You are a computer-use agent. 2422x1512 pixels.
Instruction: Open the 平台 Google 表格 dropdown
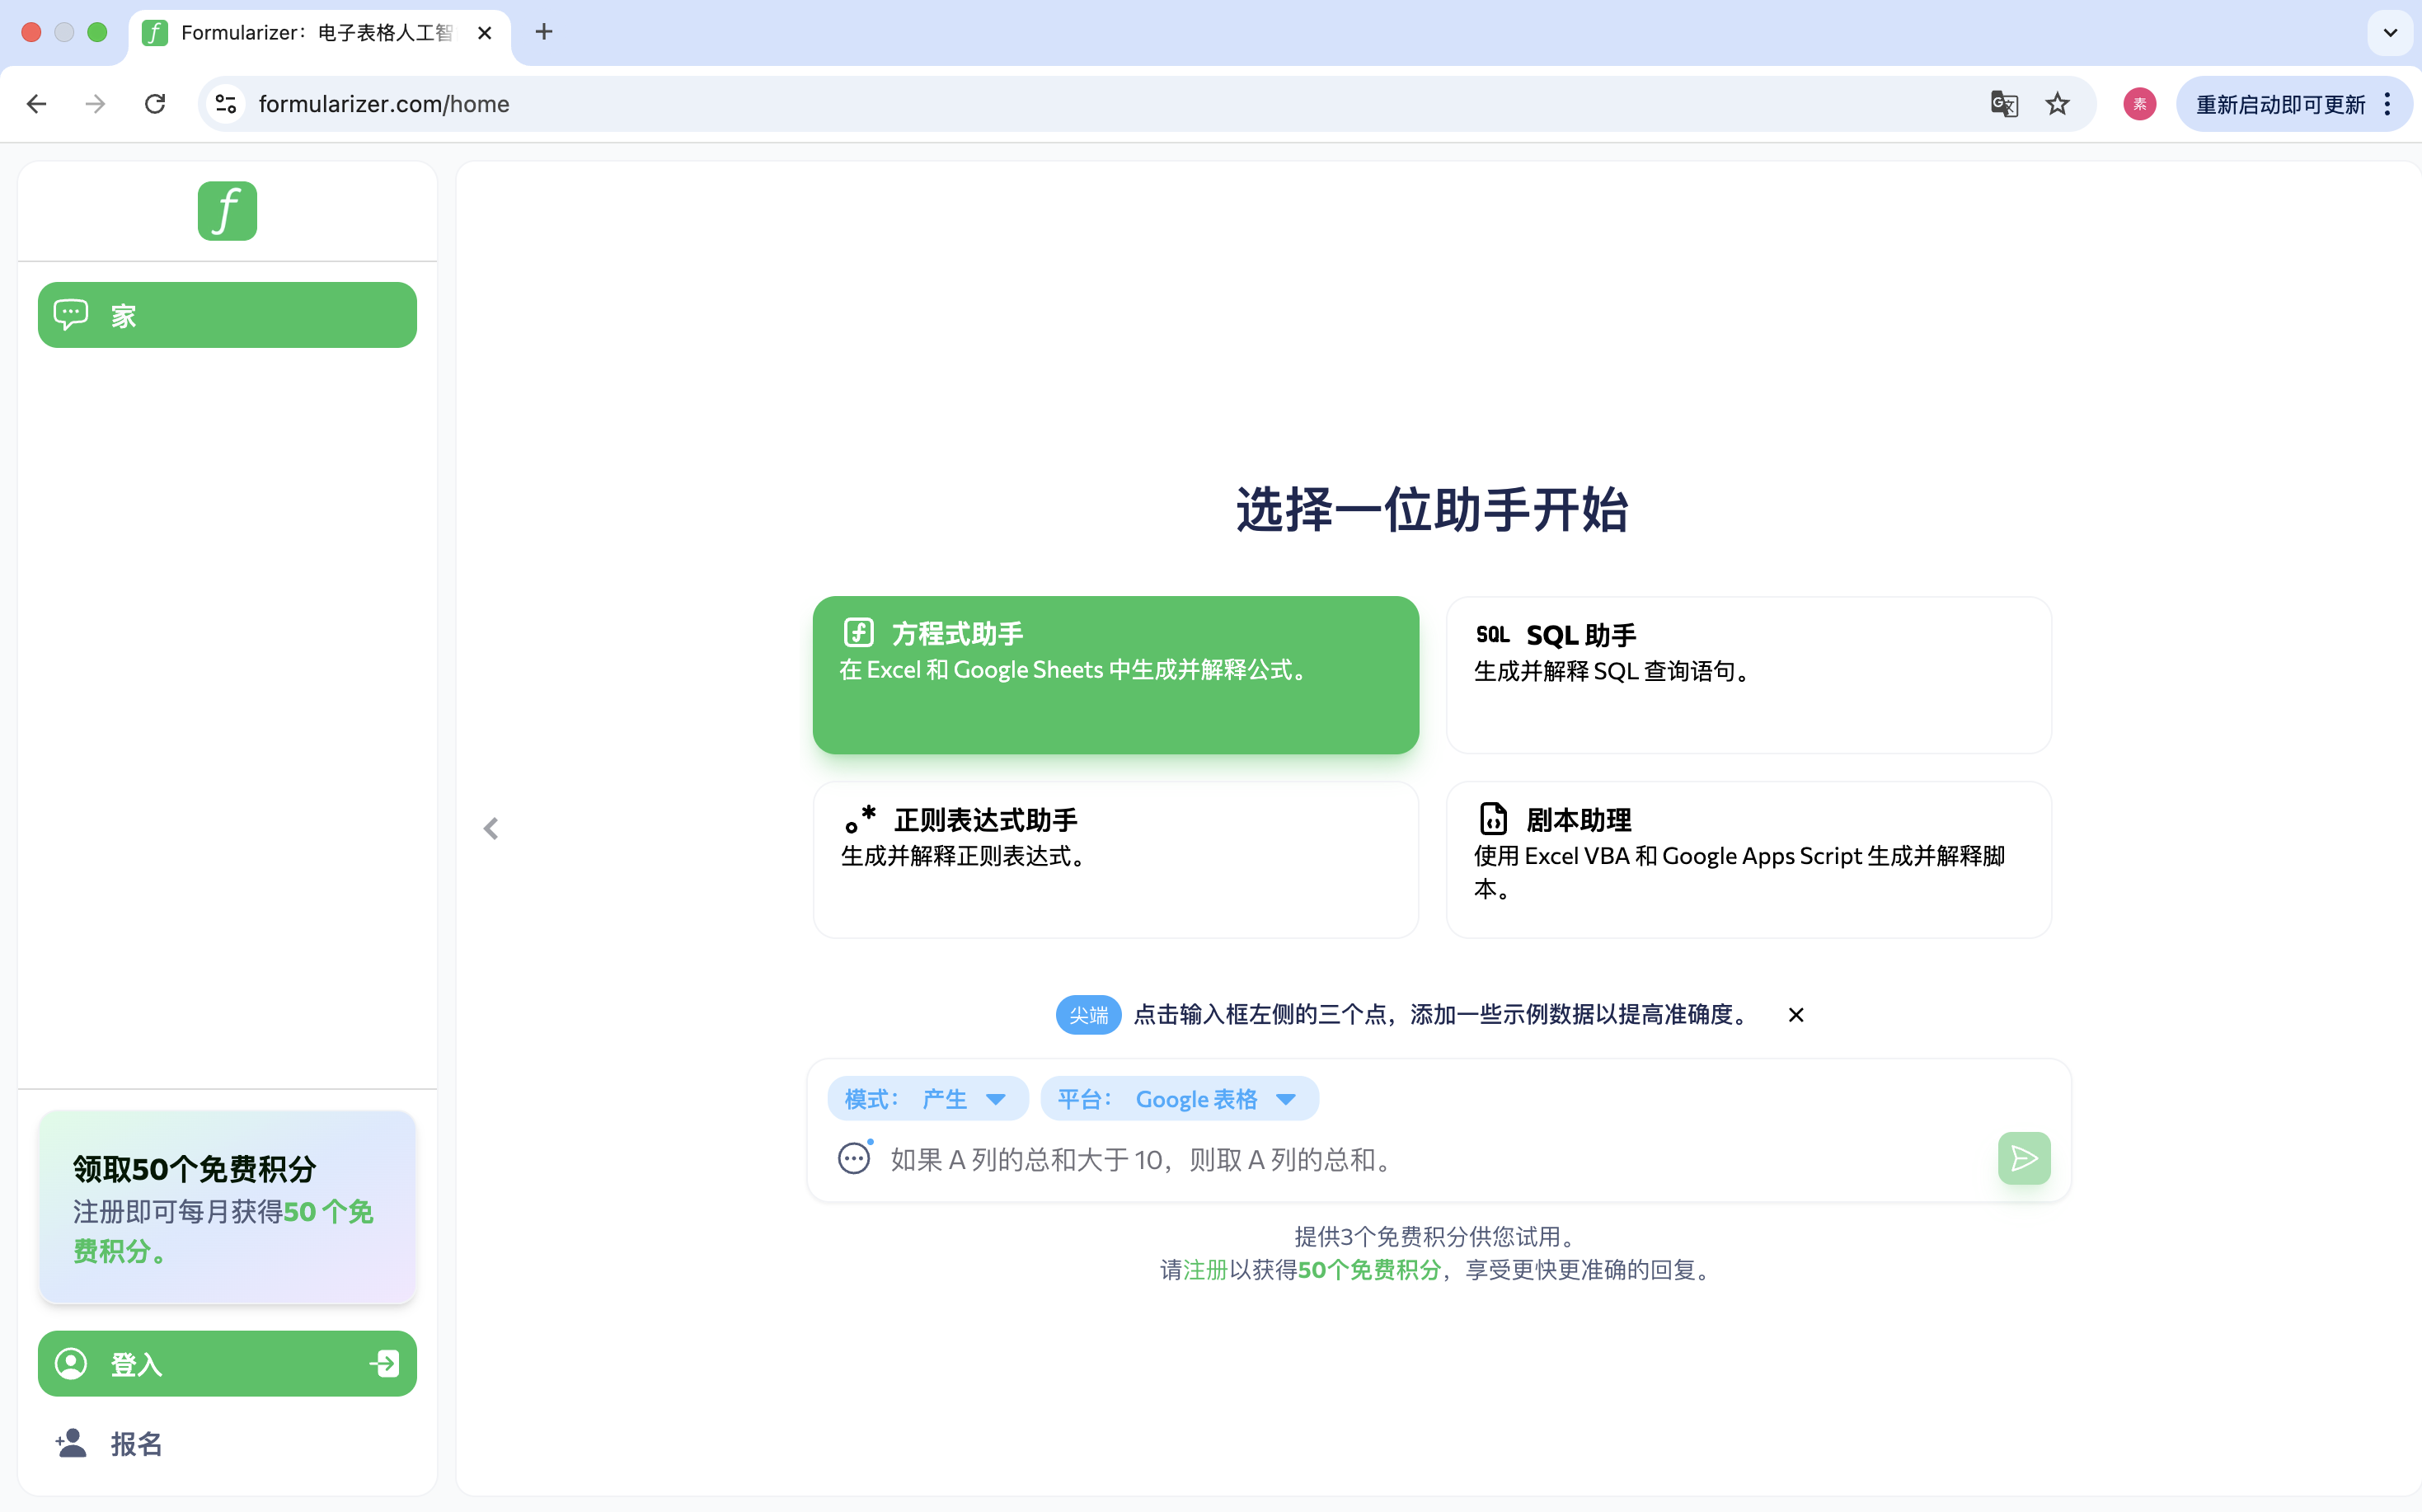(1180, 1098)
